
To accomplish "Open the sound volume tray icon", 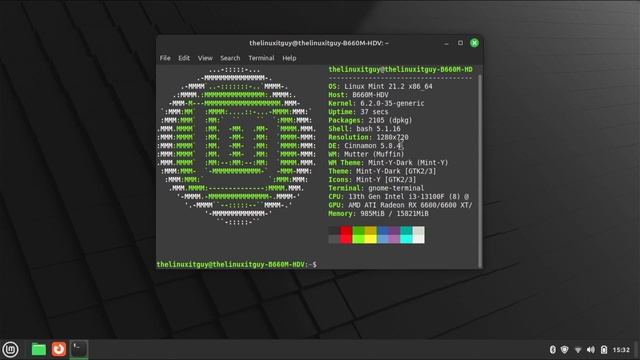I will point(591,350).
